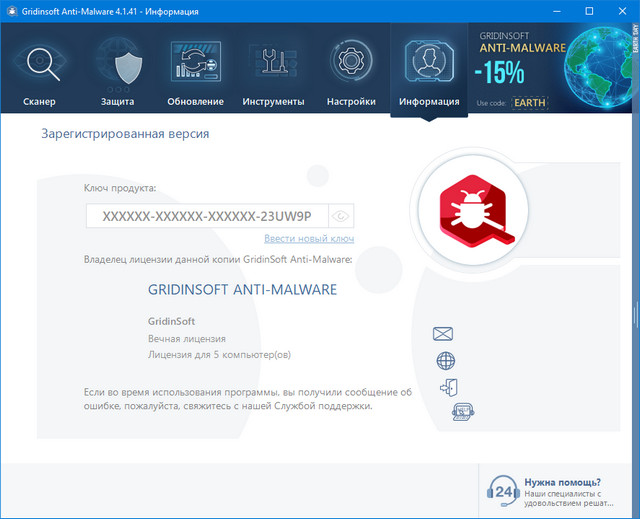Minimize the Gridinsoft Anti-Malware window
This screenshot has height=519, width=640.
[547, 11]
